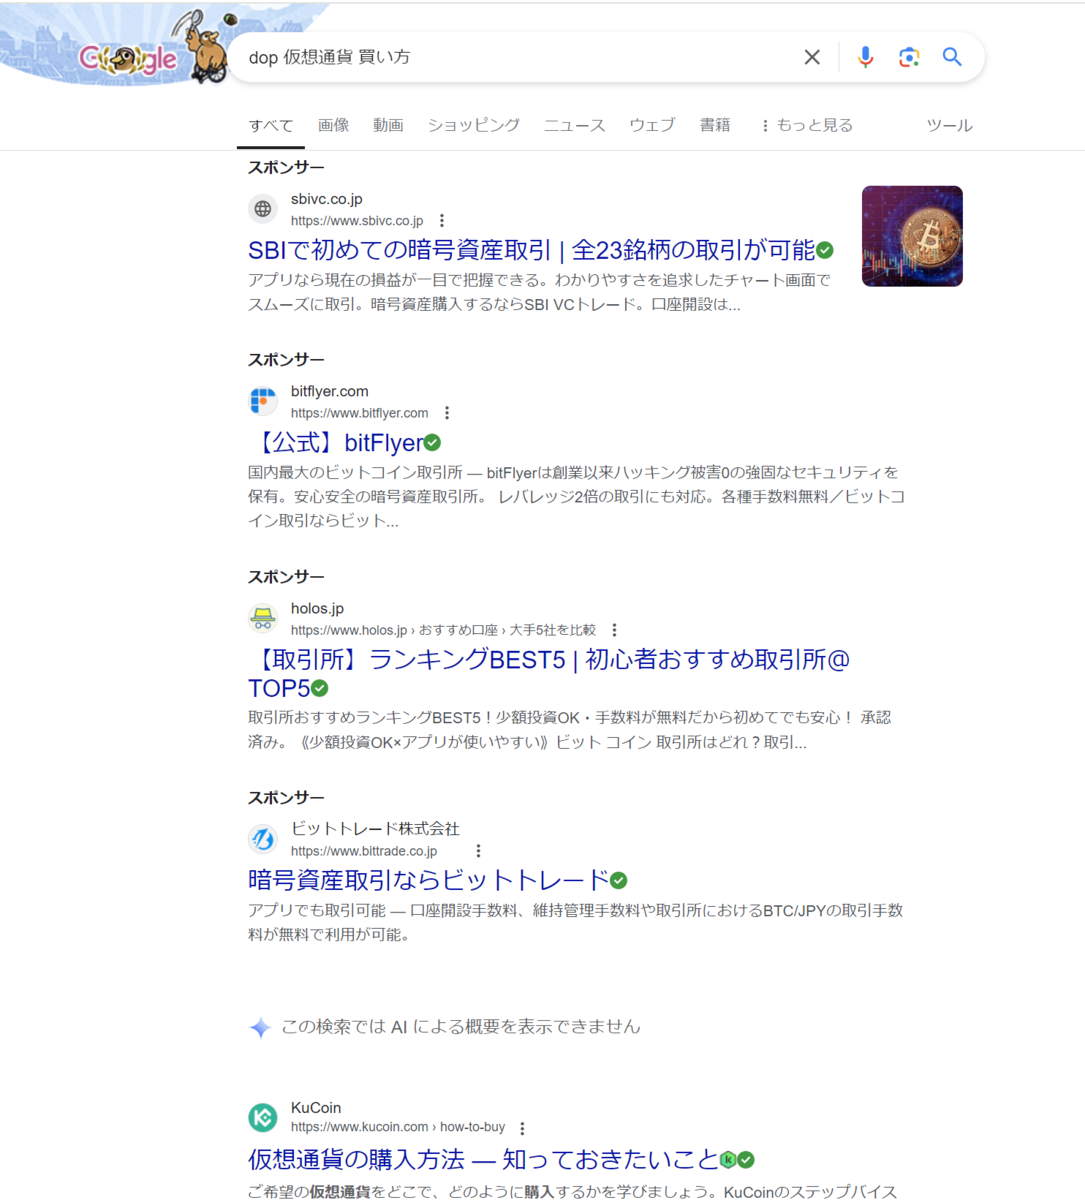This screenshot has width=1085, height=1200.
Task: Click the AI overview sparkle icon
Action: [x=260, y=1028]
